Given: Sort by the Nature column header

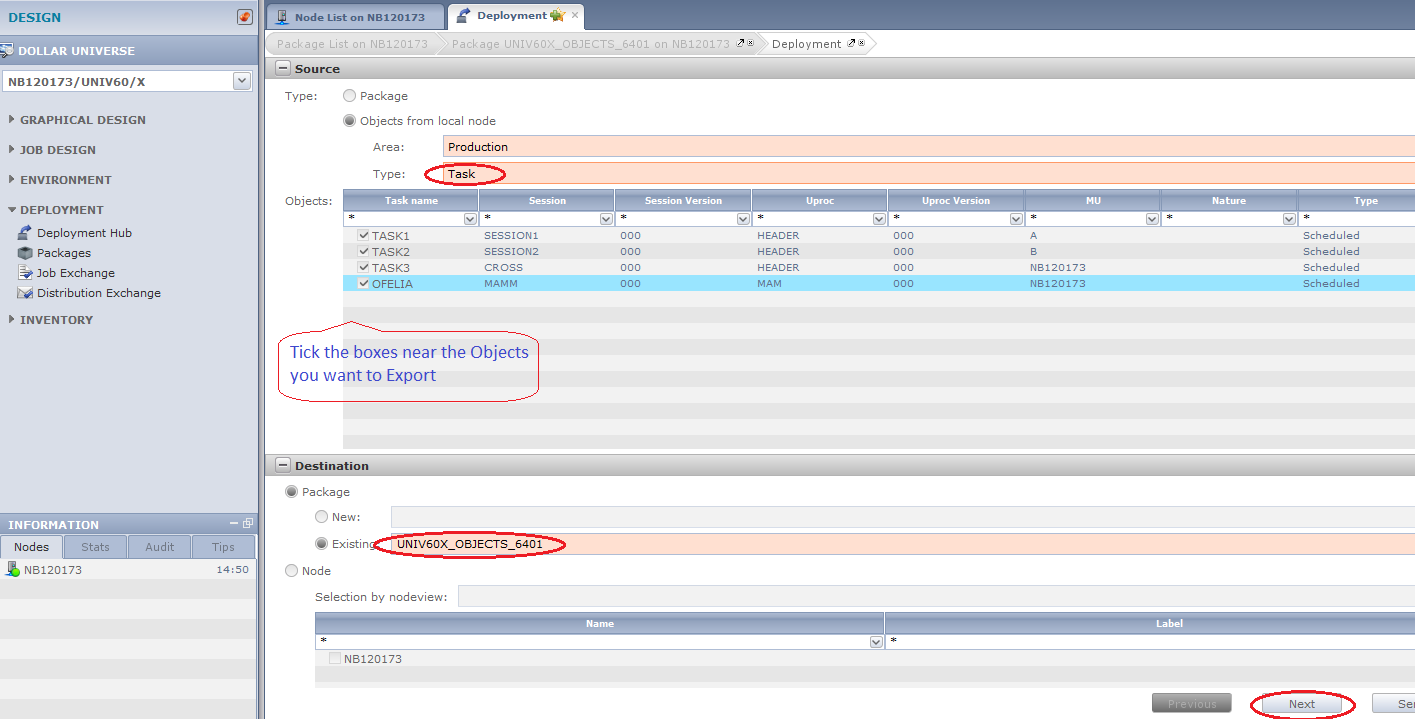Looking at the screenshot, I should [1229, 201].
